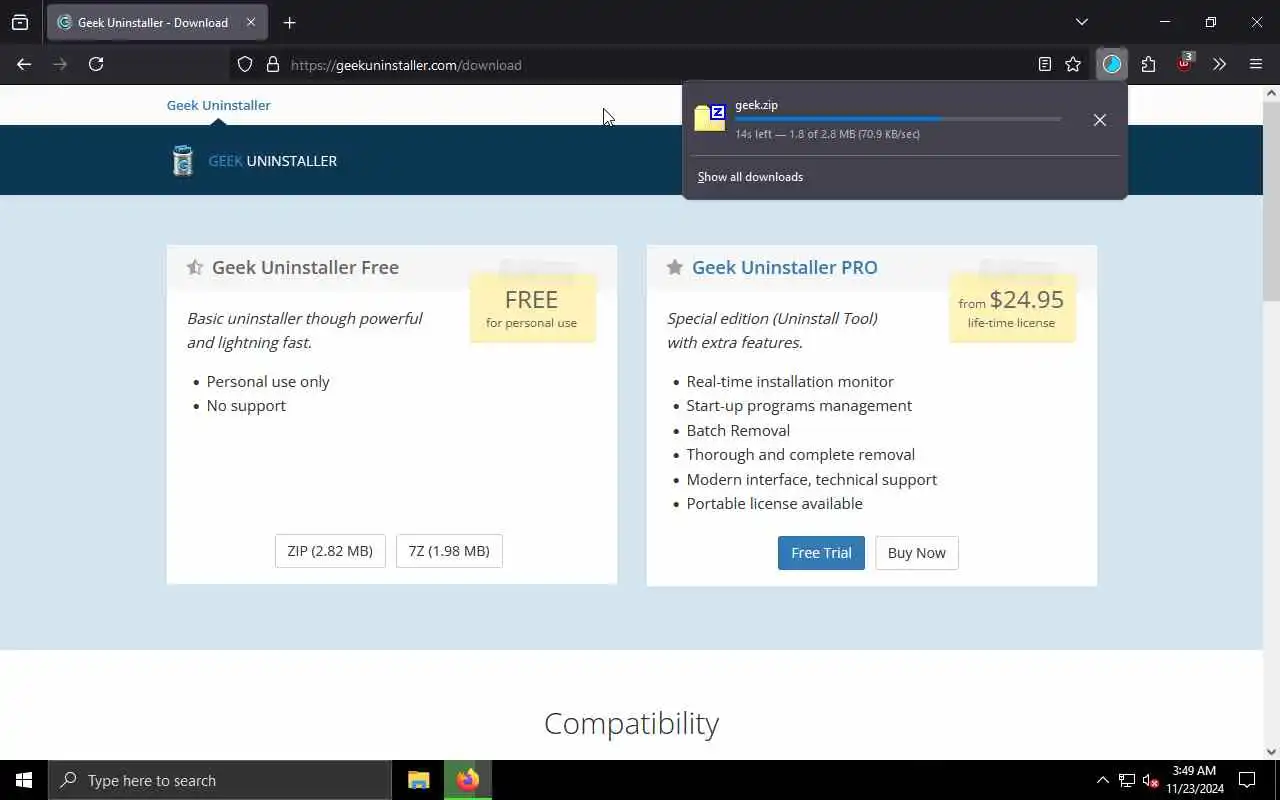Click the FREE for personal use badge
Screen dimensions: 1280x800
(x=532, y=308)
